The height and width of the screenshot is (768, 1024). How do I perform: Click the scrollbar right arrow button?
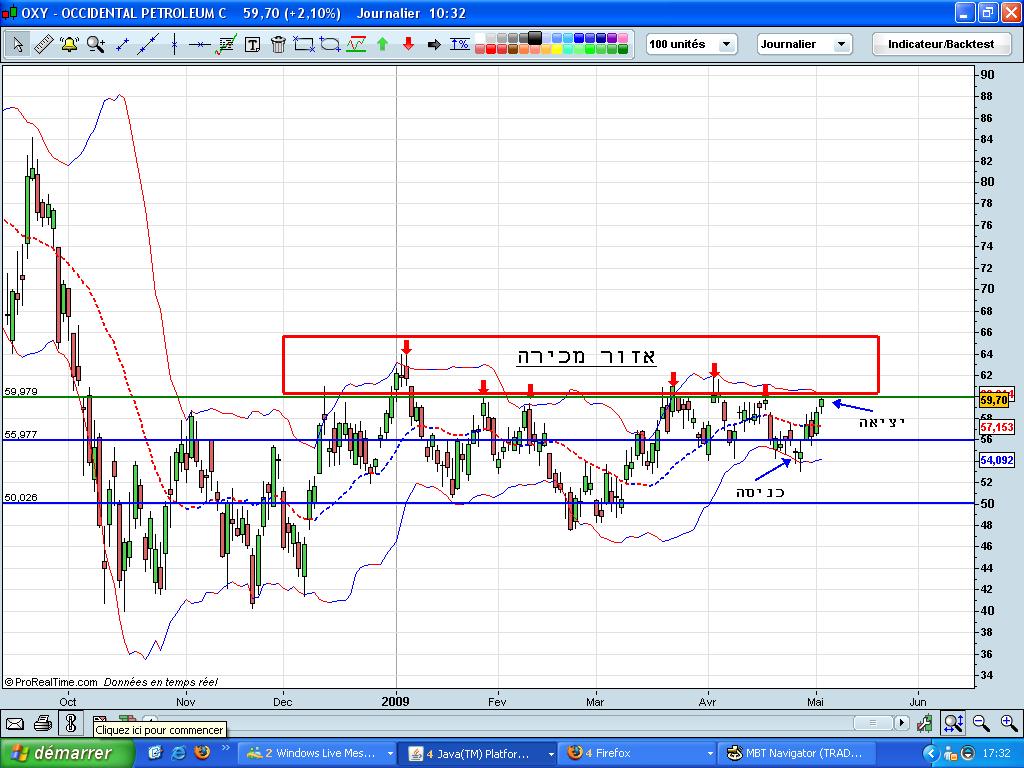pyautogui.click(x=902, y=723)
